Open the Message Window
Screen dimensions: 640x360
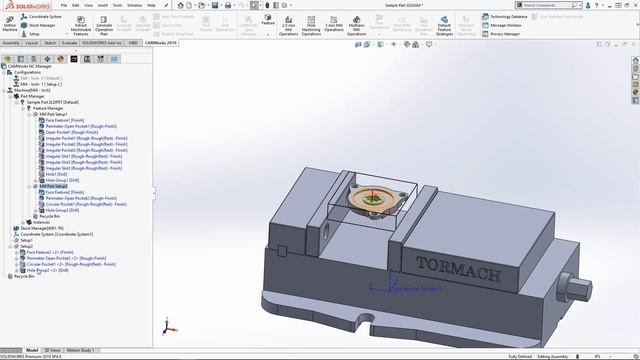coord(502,25)
